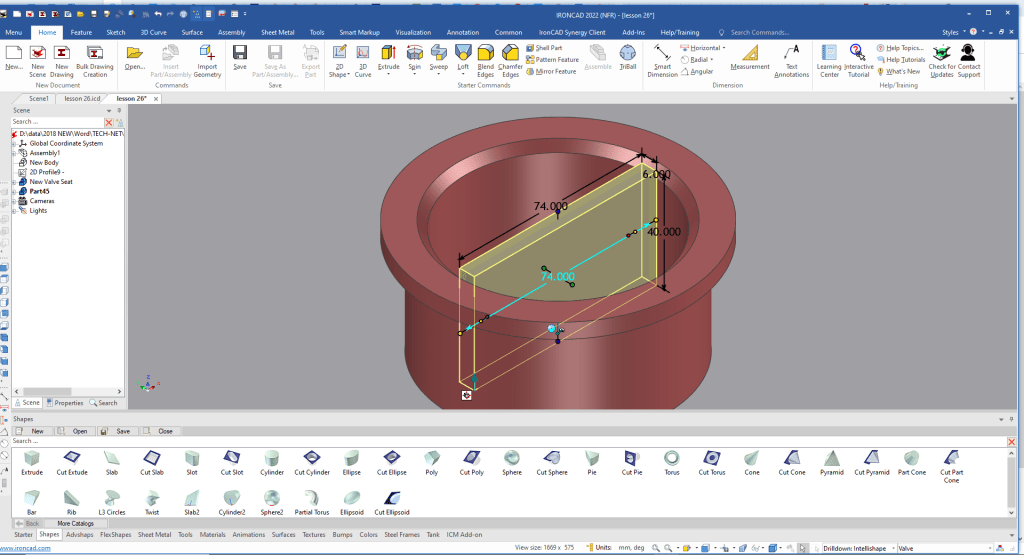Switch to the Sheet Metal ribbon tab
This screenshot has width=1024, height=555.
pos(278,32)
